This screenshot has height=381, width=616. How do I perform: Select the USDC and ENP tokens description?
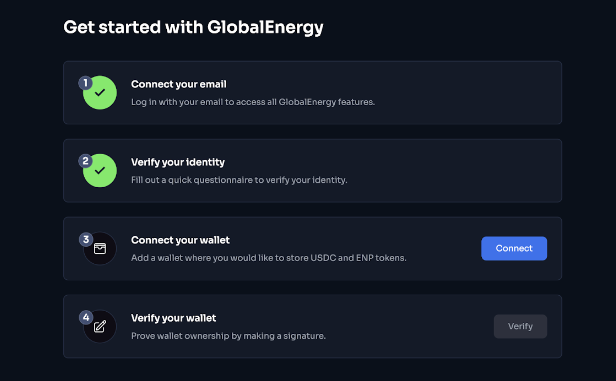point(269,258)
